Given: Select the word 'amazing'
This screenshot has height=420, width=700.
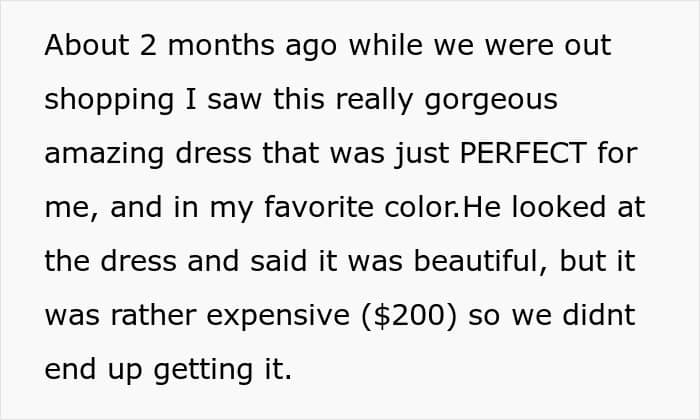Looking at the screenshot, I should pos(104,155).
